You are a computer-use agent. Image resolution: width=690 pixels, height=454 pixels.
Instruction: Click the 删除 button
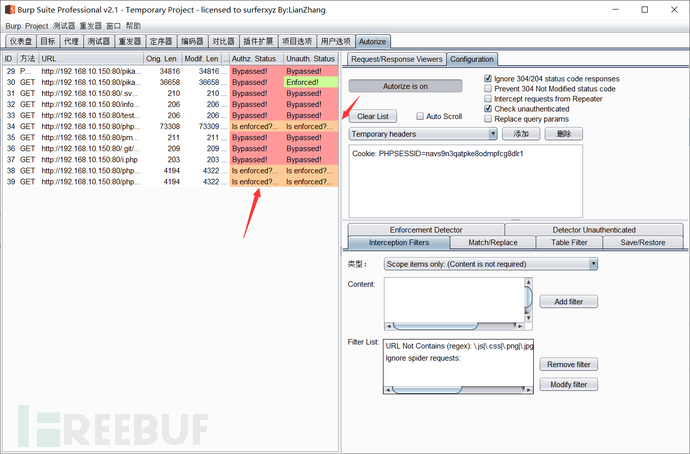tap(564, 134)
